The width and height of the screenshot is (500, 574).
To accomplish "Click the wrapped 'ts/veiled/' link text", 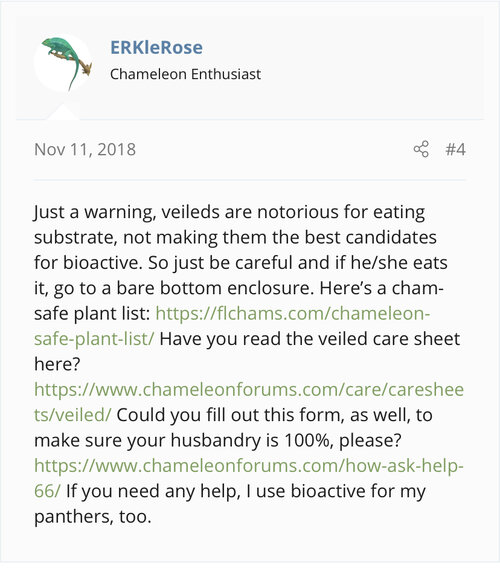I will click(72, 415).
